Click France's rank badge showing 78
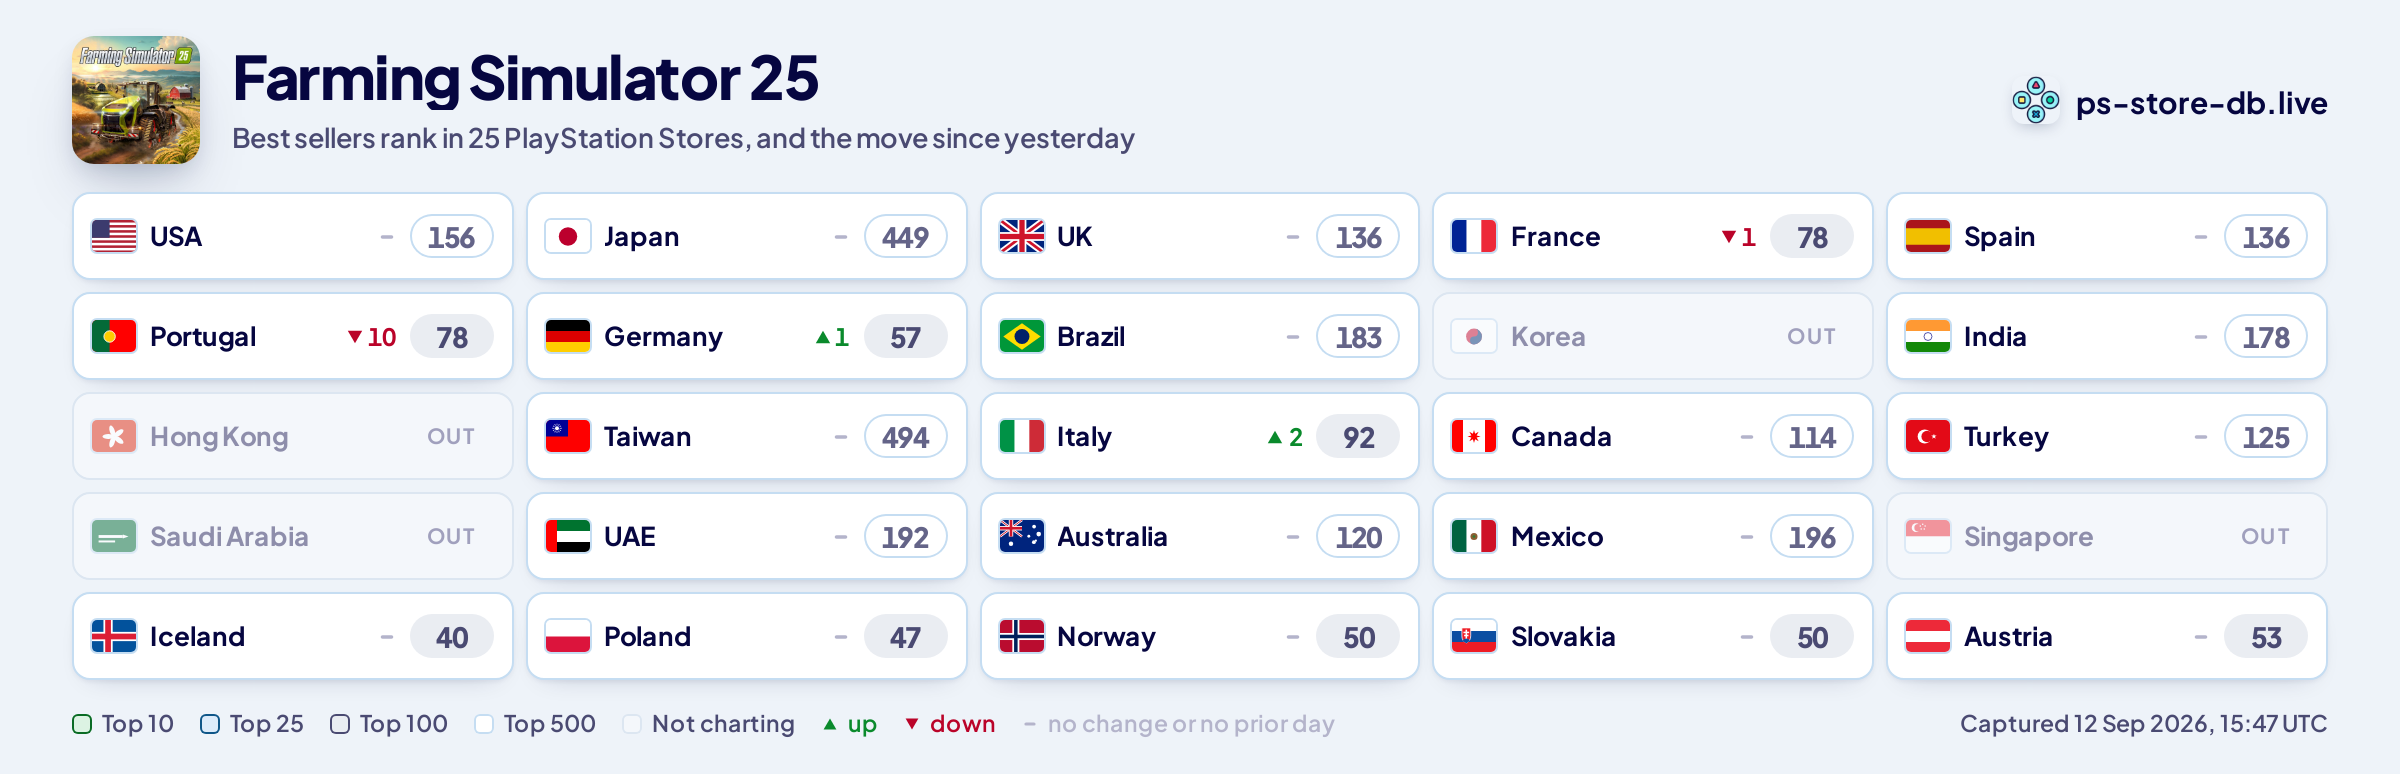 (1812, 237)
